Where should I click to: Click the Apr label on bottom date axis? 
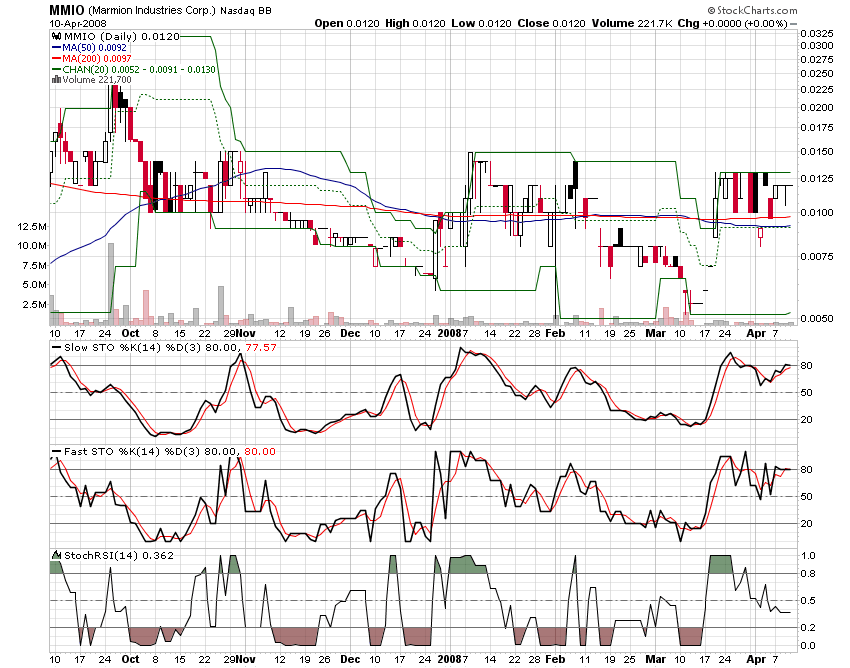[756, 660]
